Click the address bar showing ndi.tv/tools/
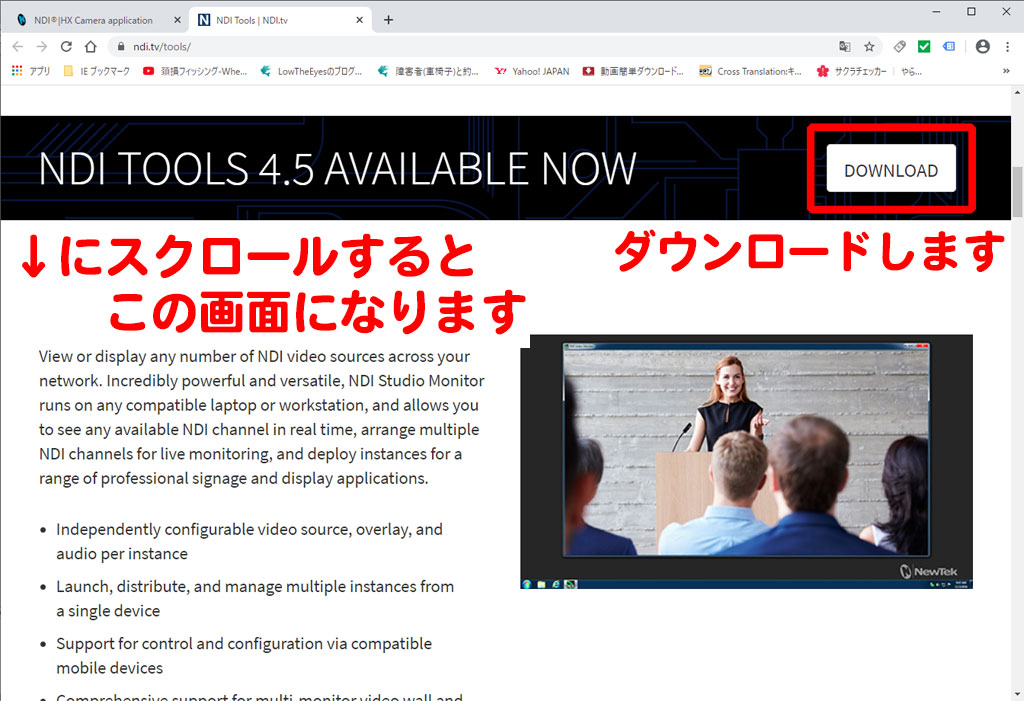This screenshot has width=1024, height=701. click(450, 46)
